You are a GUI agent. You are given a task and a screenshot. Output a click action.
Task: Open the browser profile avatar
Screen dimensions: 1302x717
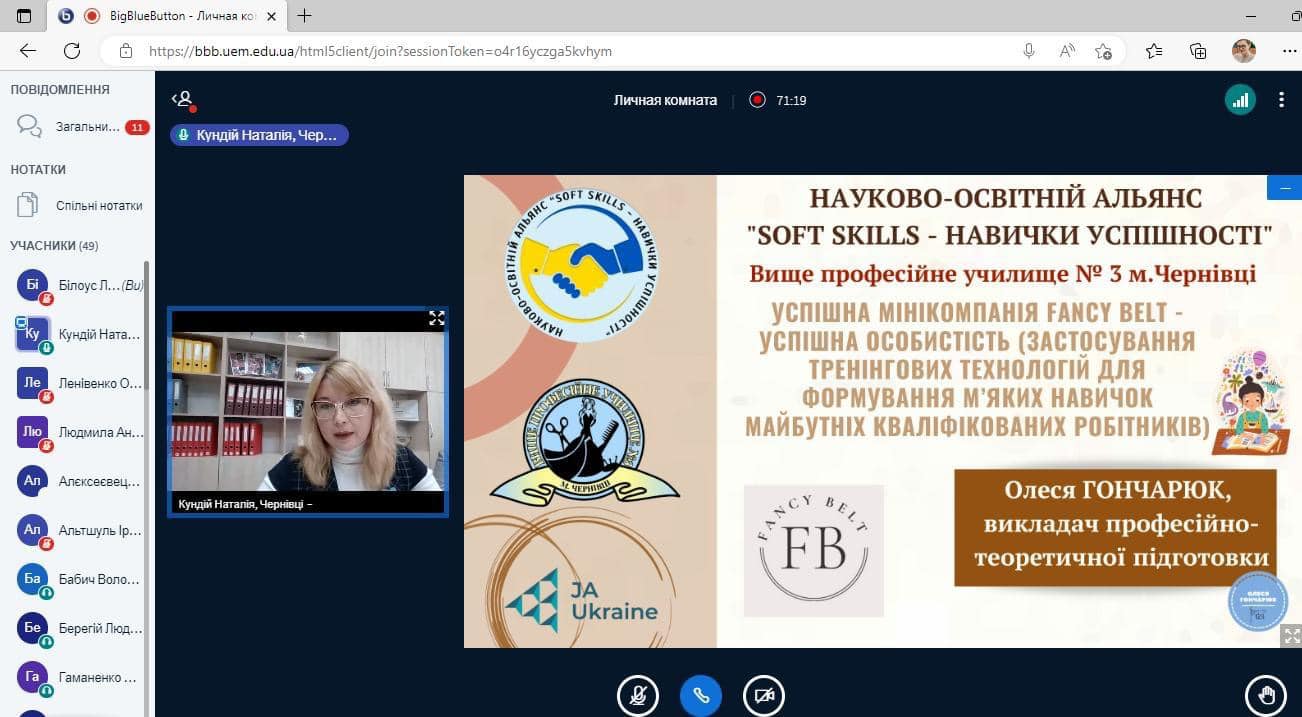1244,51
